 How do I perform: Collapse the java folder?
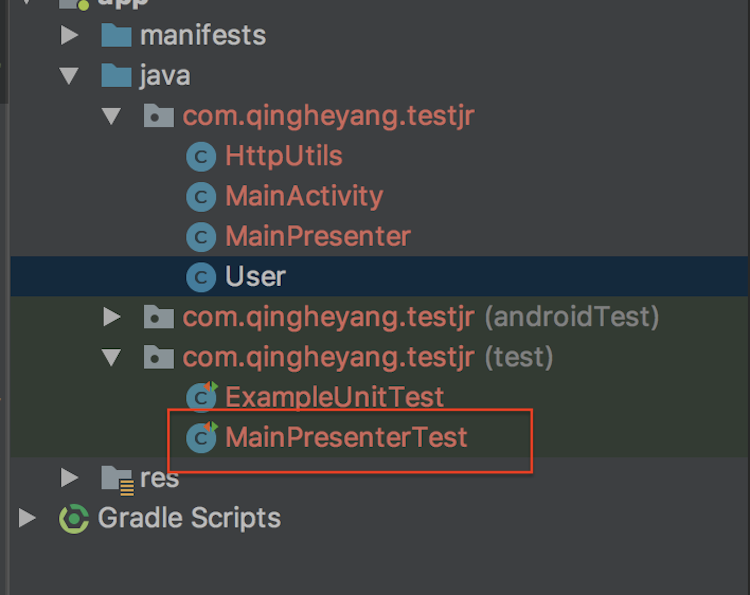pos(69,76)
